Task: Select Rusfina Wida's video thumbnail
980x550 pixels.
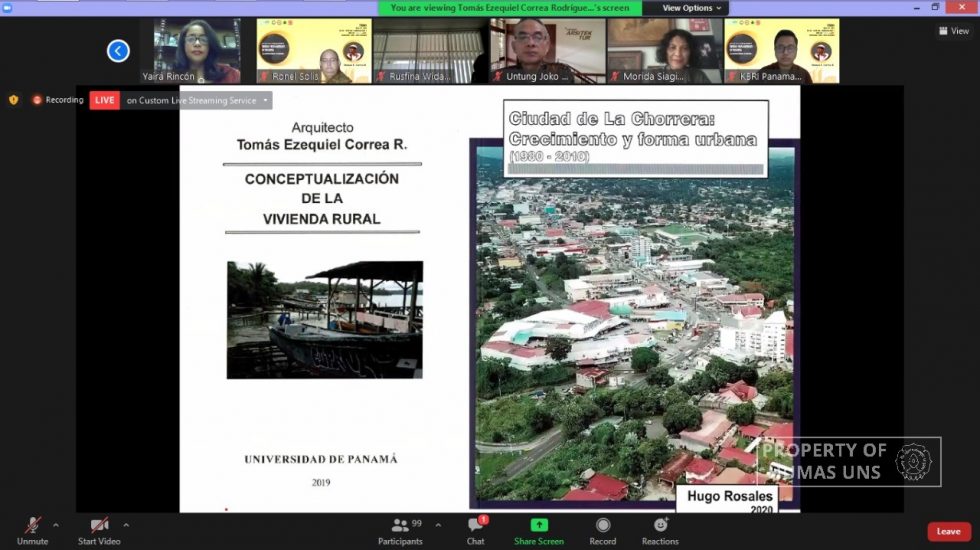Action: tap(430, 51)
